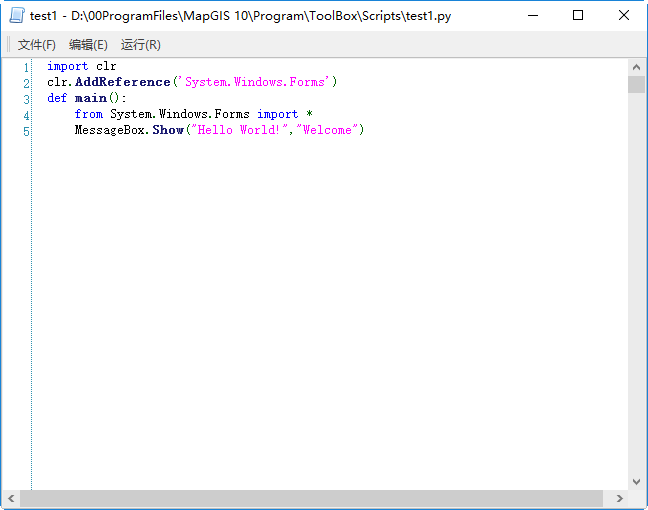Screen dimensions: 648x510
Task: Click line number 3 in the gutter
Action: [x=26, y=99]
